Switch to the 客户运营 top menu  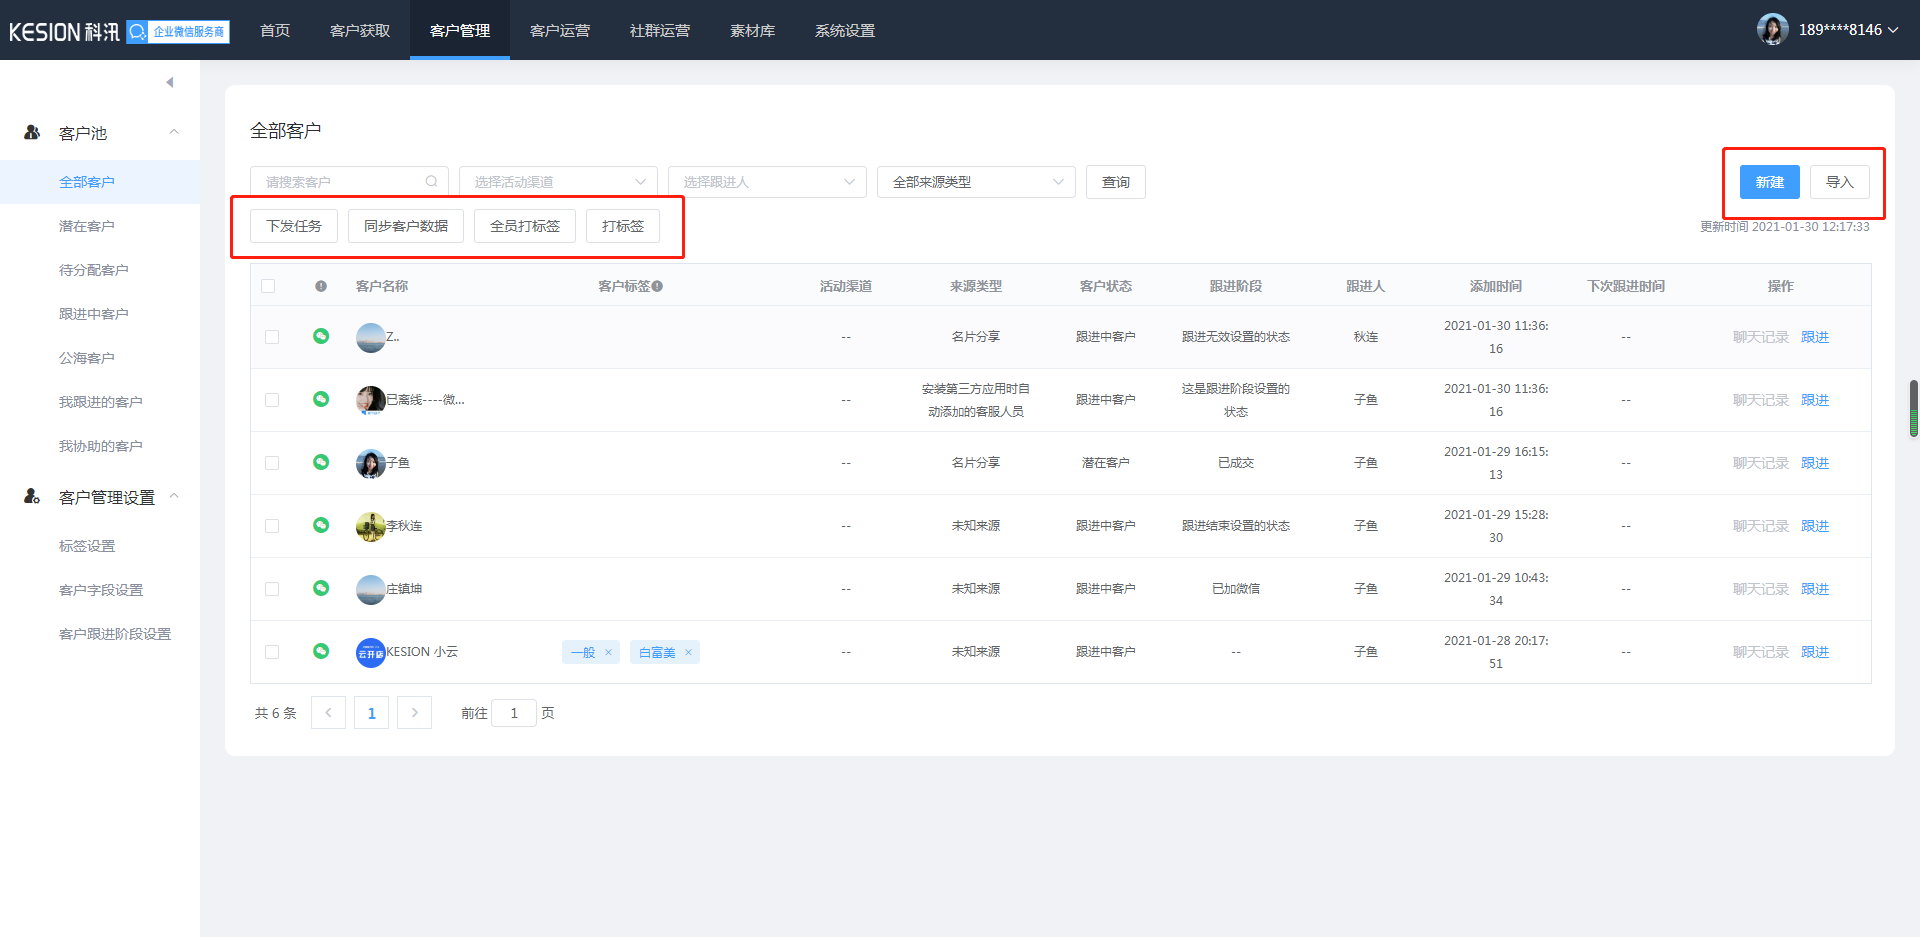(560, 31)
